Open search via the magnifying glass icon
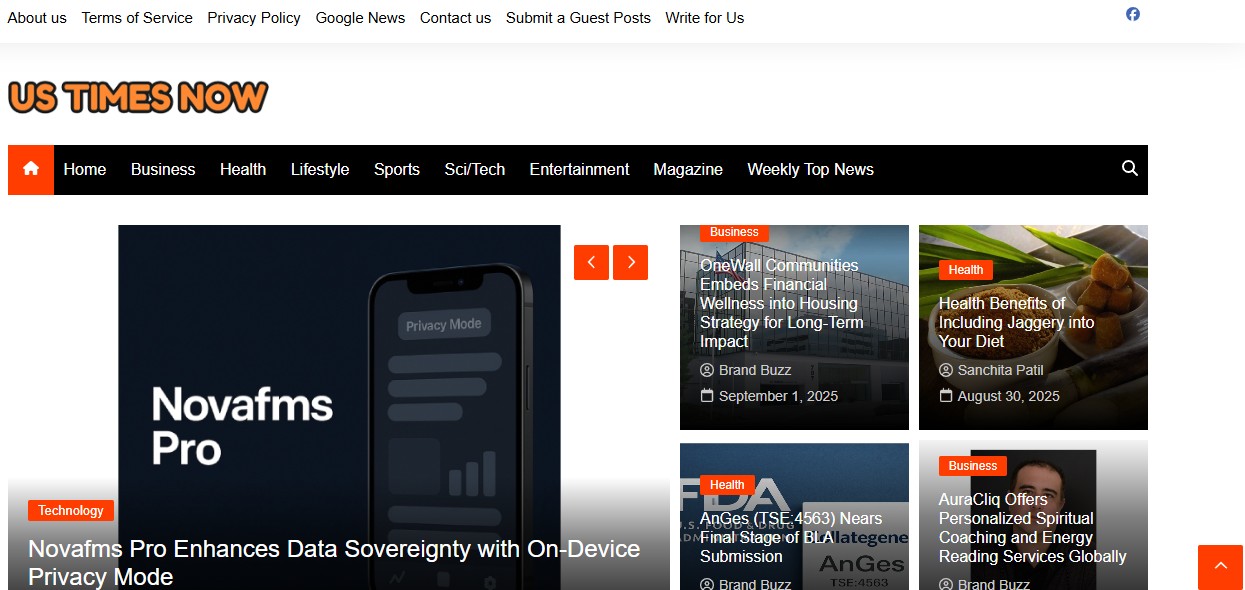The width and height of the screenshot is (1245, 590). pyautogui.click(x=1130, y=169)
